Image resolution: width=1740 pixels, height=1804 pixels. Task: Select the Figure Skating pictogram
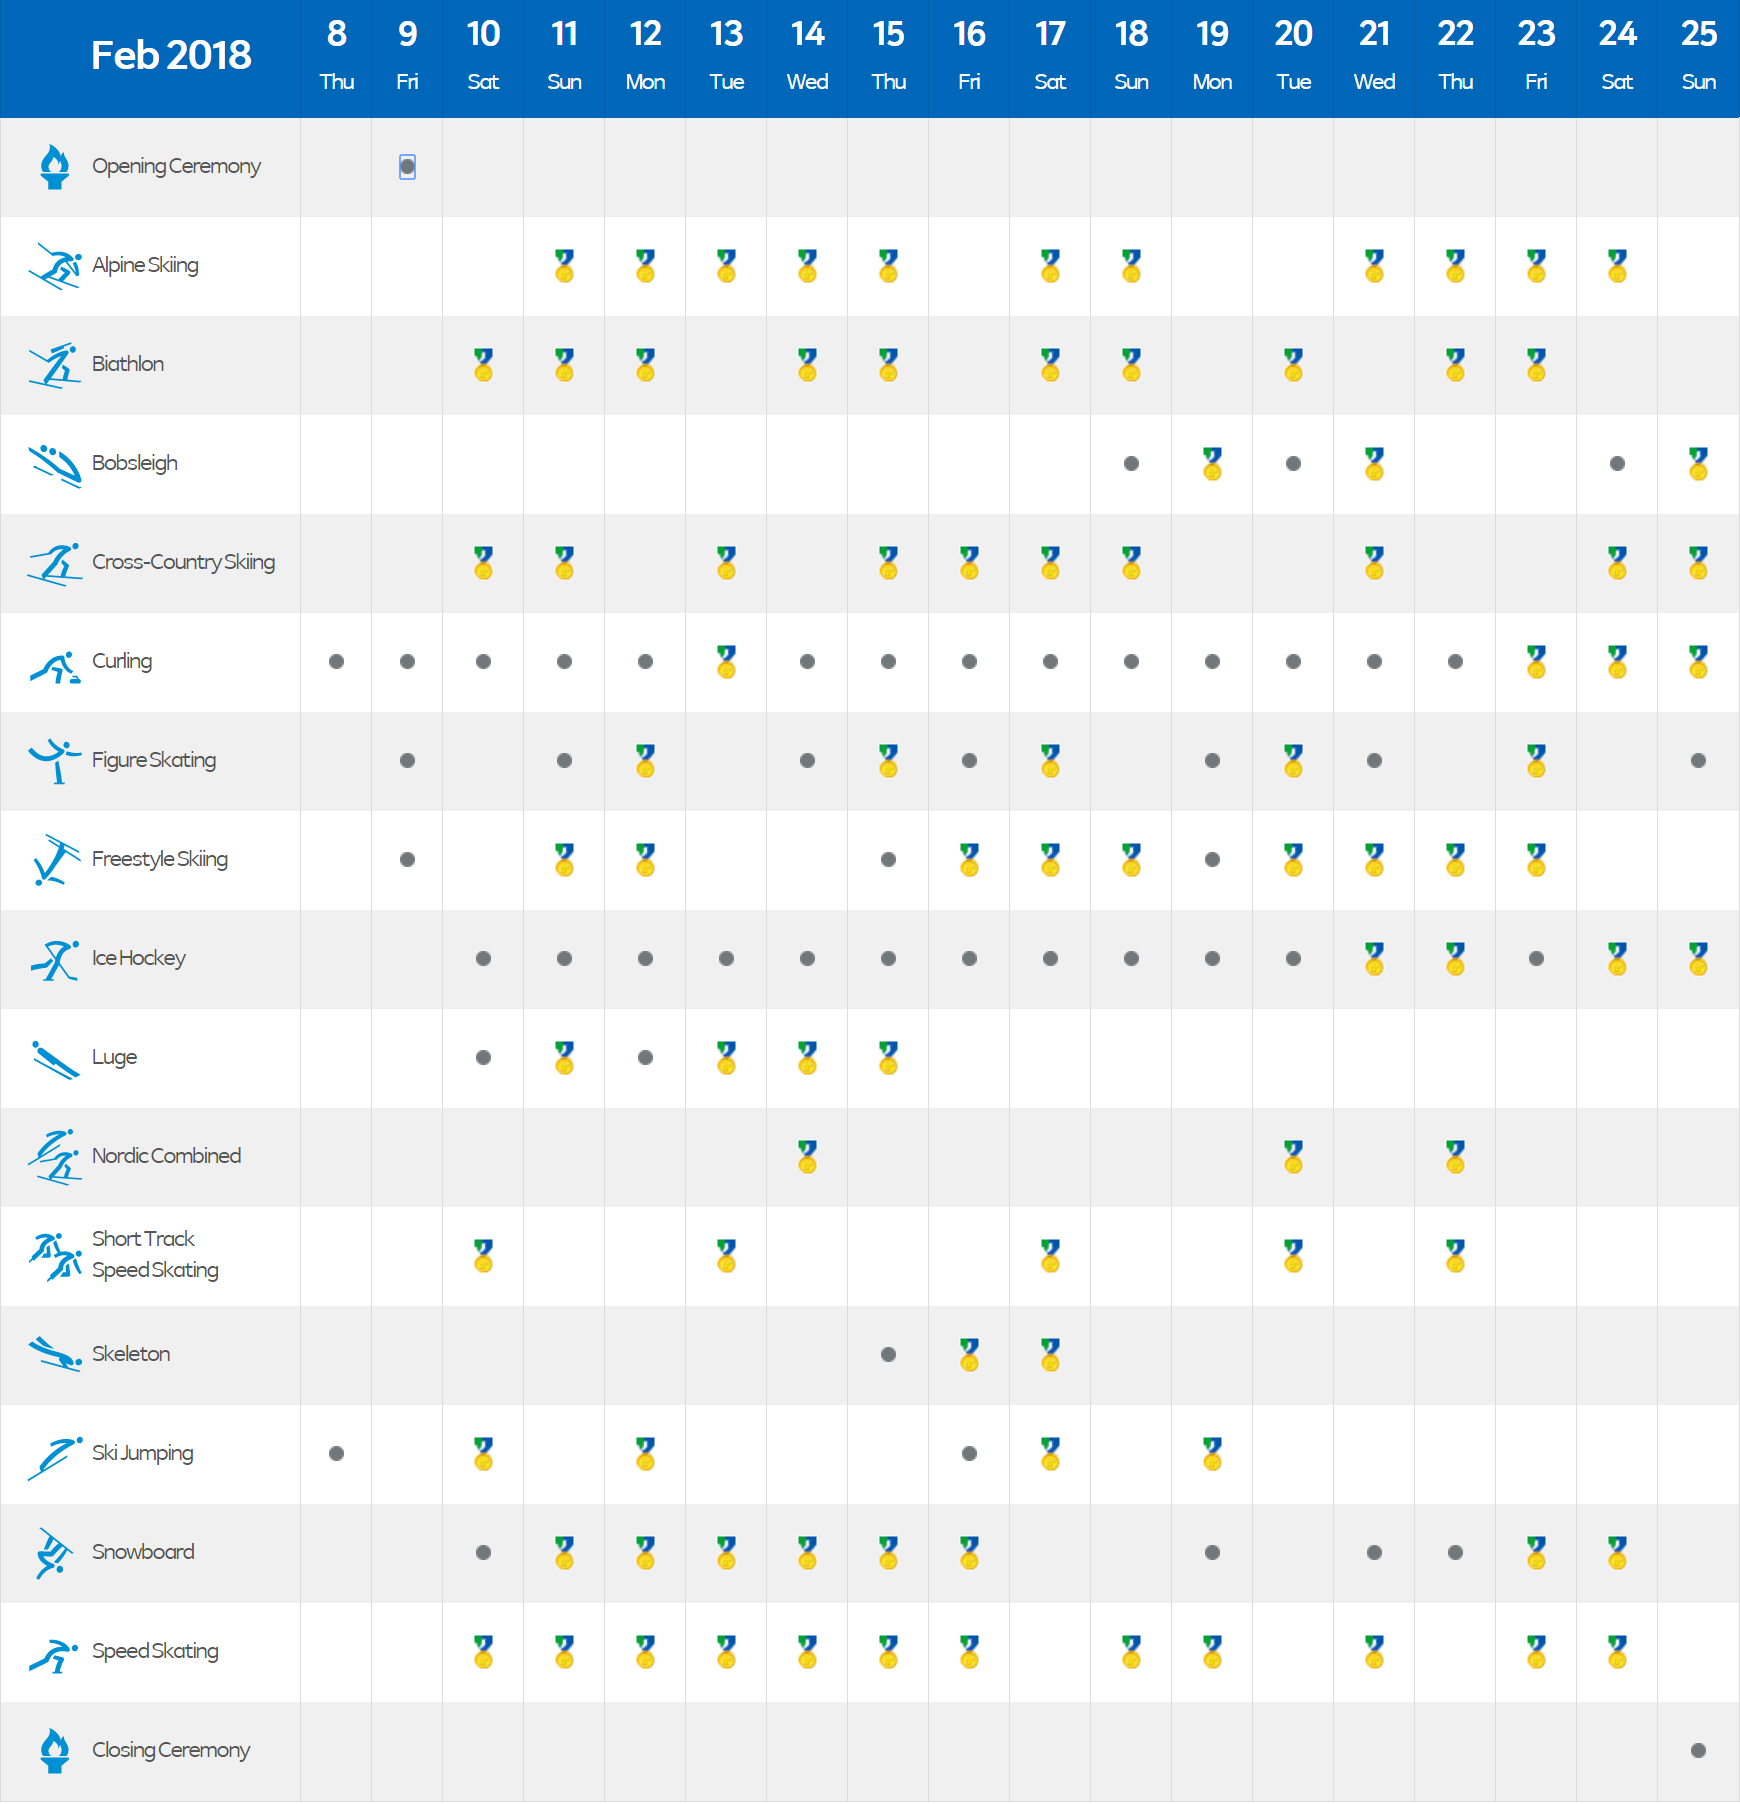(x=55, y=761)
